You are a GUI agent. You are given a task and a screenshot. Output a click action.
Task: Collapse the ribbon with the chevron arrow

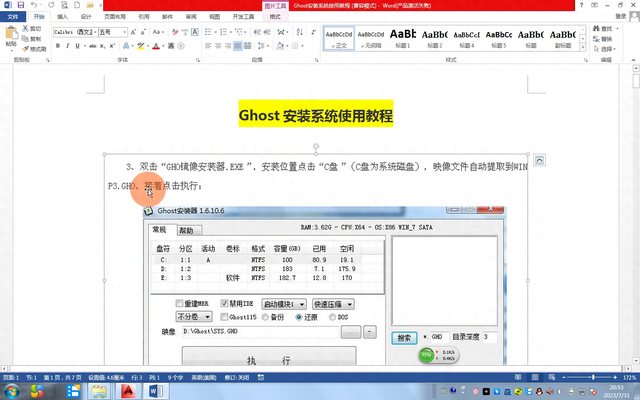(633, 60)
